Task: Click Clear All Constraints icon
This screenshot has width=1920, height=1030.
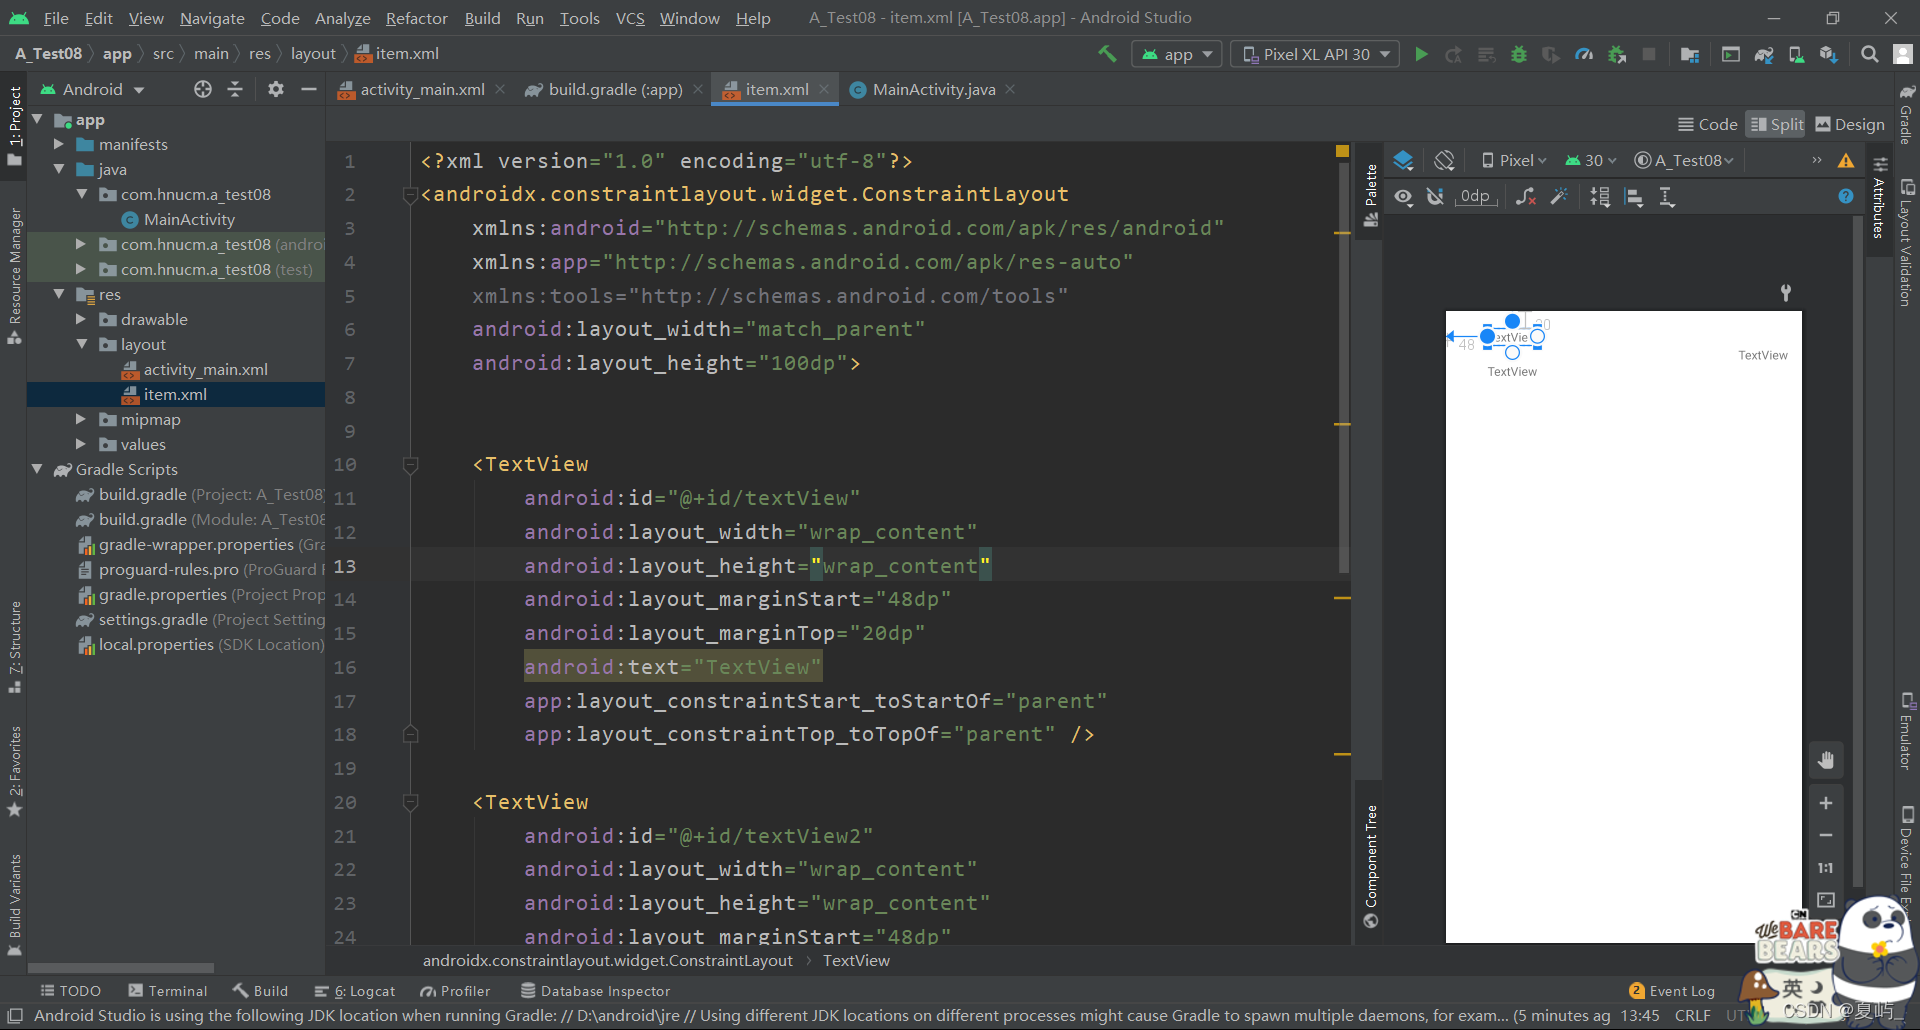Action: coord(1525,197)
